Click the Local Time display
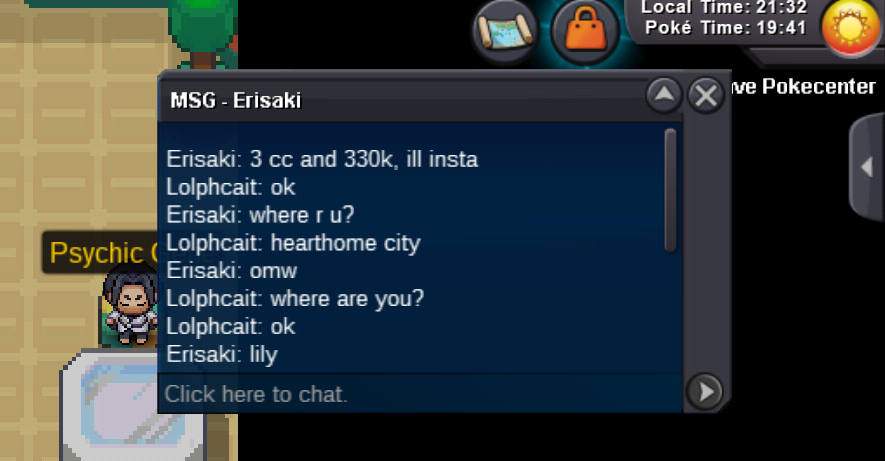 tap(724, 7)
